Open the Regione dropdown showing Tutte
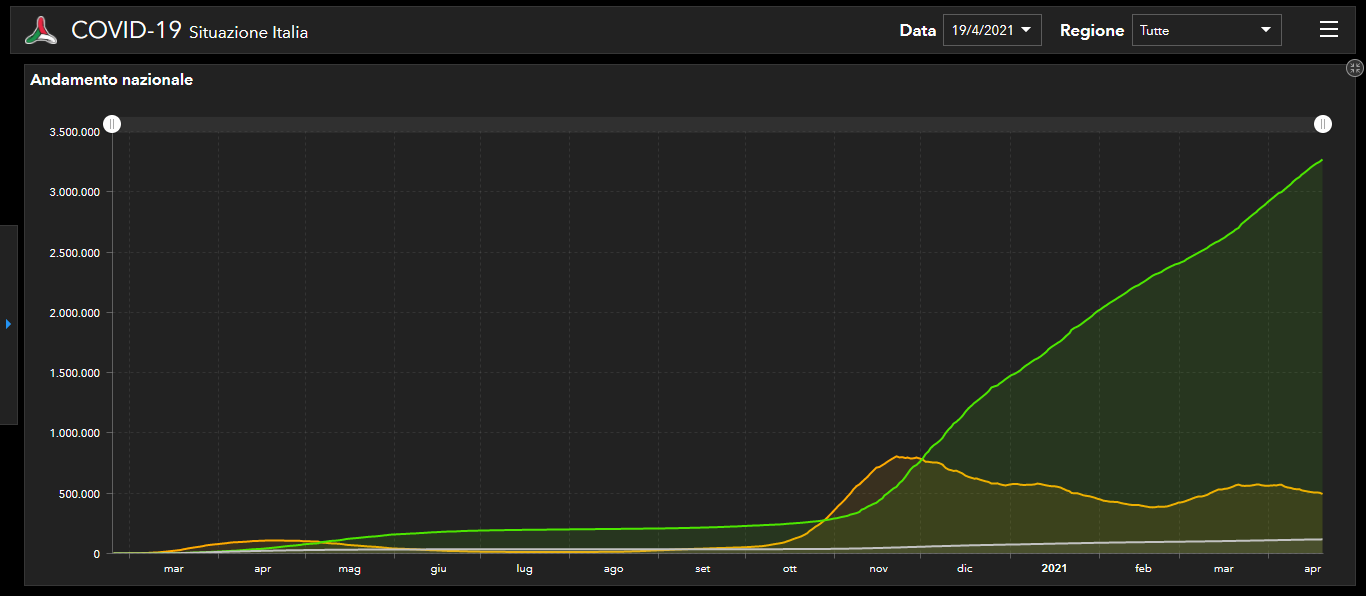Screen dimensions: 1366x596 [1205, 30]
